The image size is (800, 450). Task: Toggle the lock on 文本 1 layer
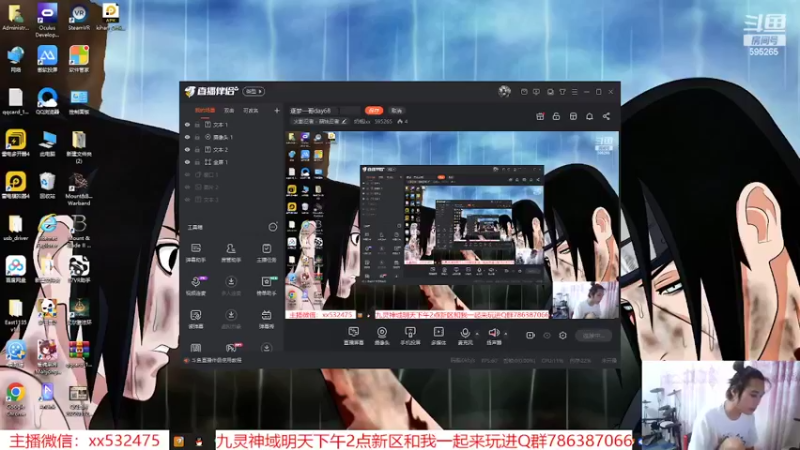197,124
